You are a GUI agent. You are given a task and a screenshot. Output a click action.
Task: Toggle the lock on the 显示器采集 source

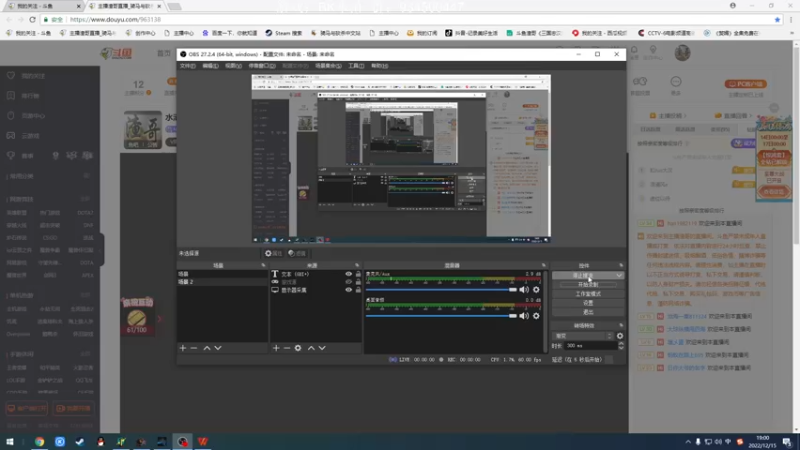(358, 290)
